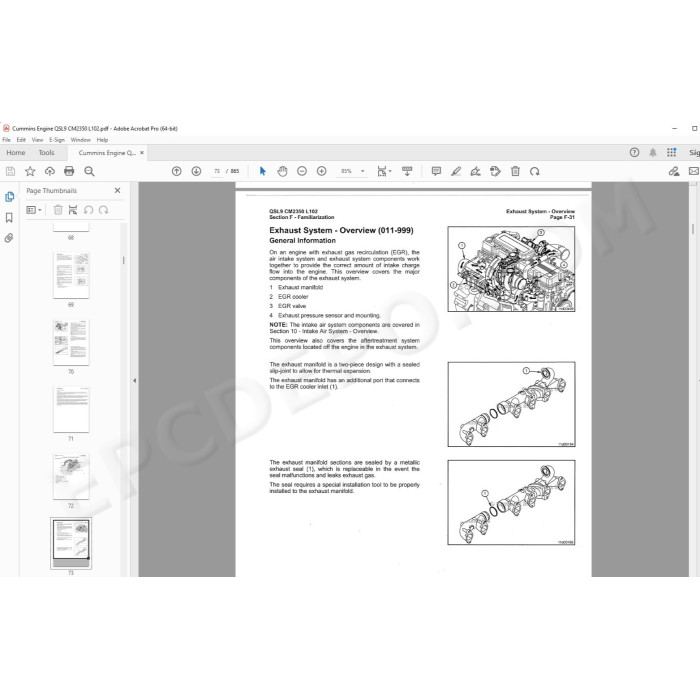Zoom in with plus icon
The image size is (700, 700).
(x=321, y=171)
